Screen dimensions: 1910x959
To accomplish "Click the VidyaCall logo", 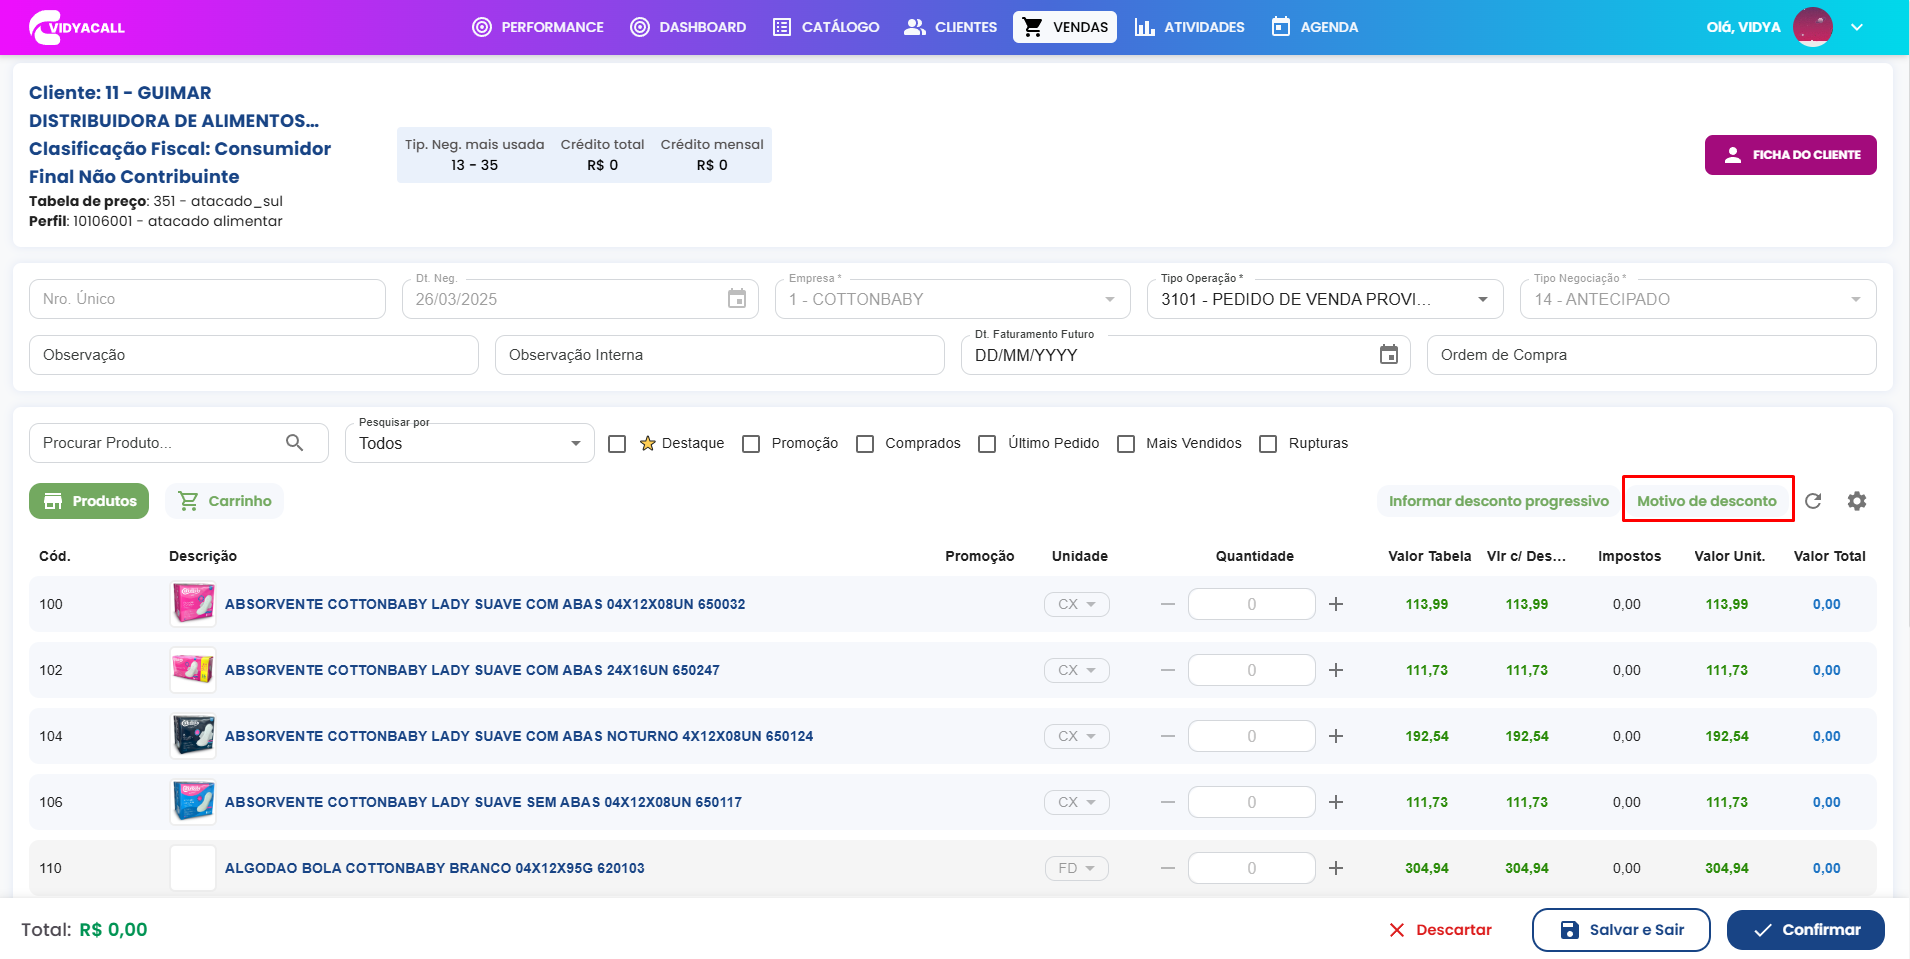I will click(77, 27).
